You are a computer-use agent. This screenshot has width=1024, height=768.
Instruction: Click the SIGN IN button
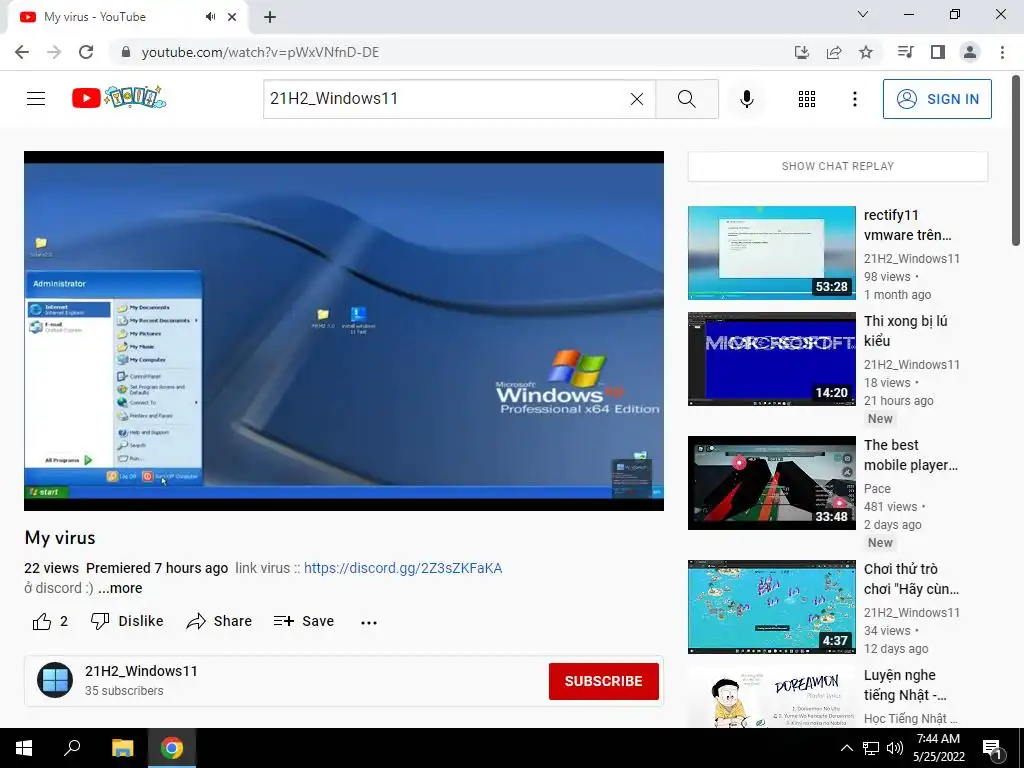point(936,99)
